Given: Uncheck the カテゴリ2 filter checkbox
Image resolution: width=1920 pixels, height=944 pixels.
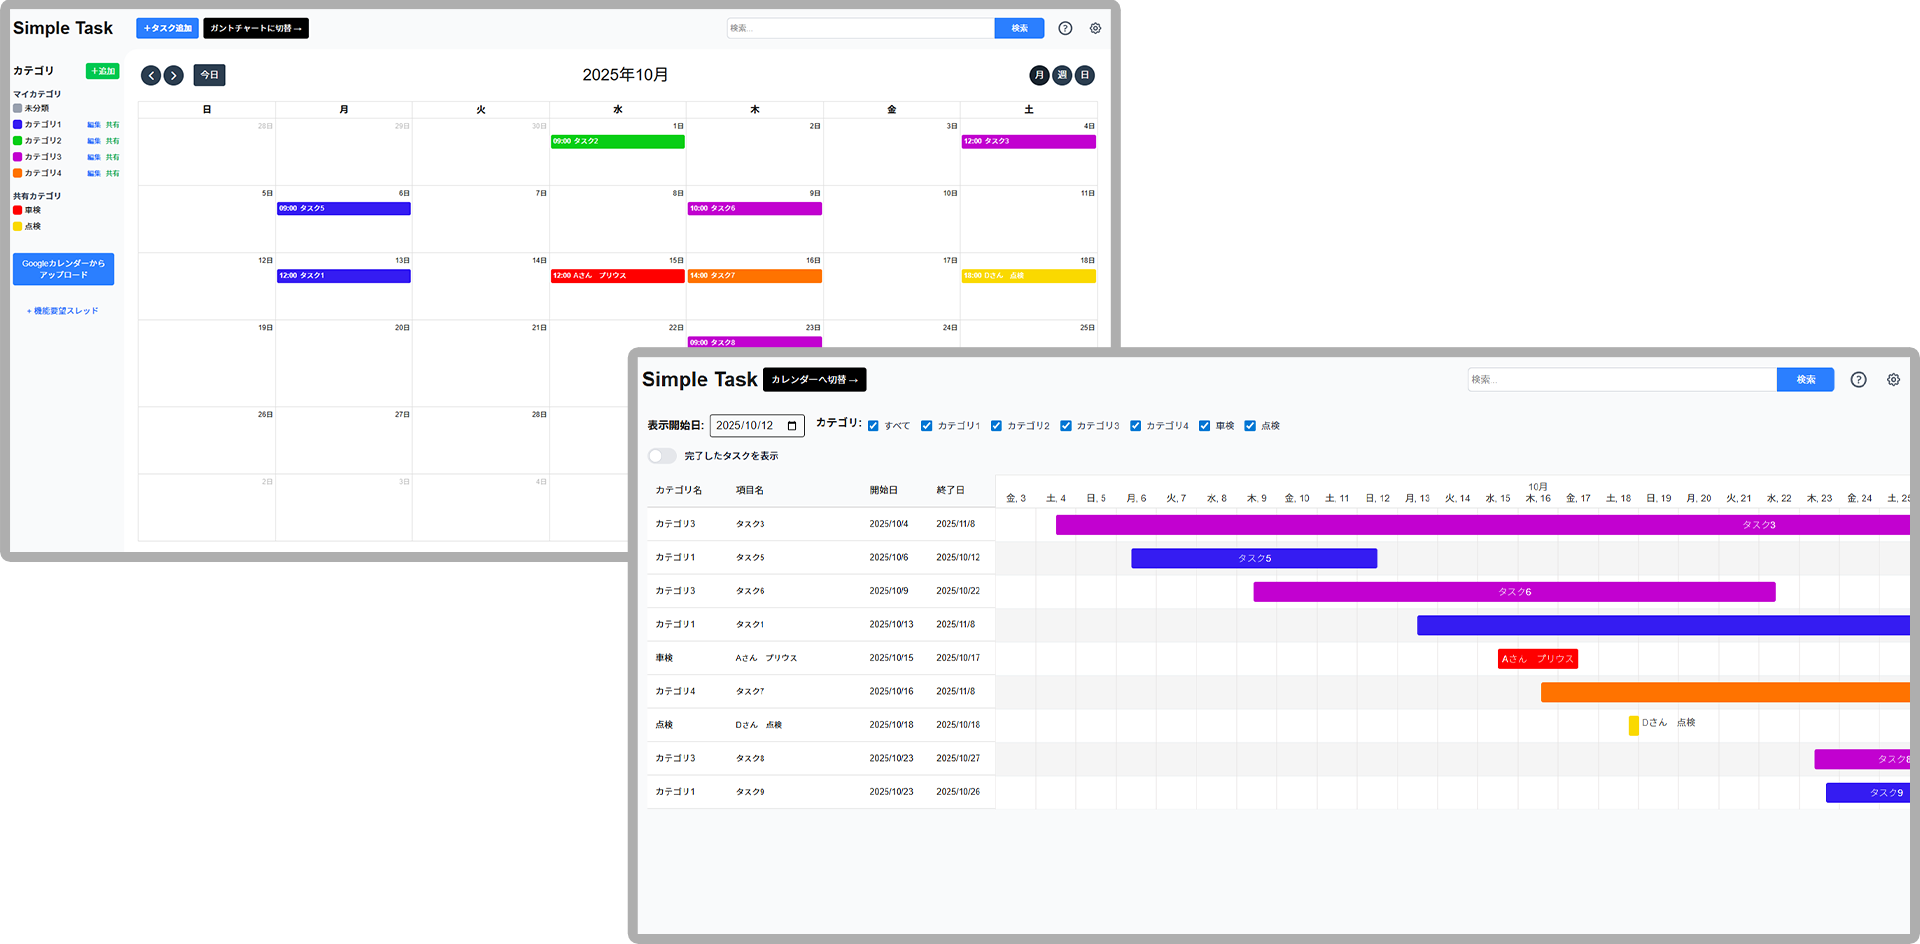Looking at the screenshot, I should click(996, 426).
